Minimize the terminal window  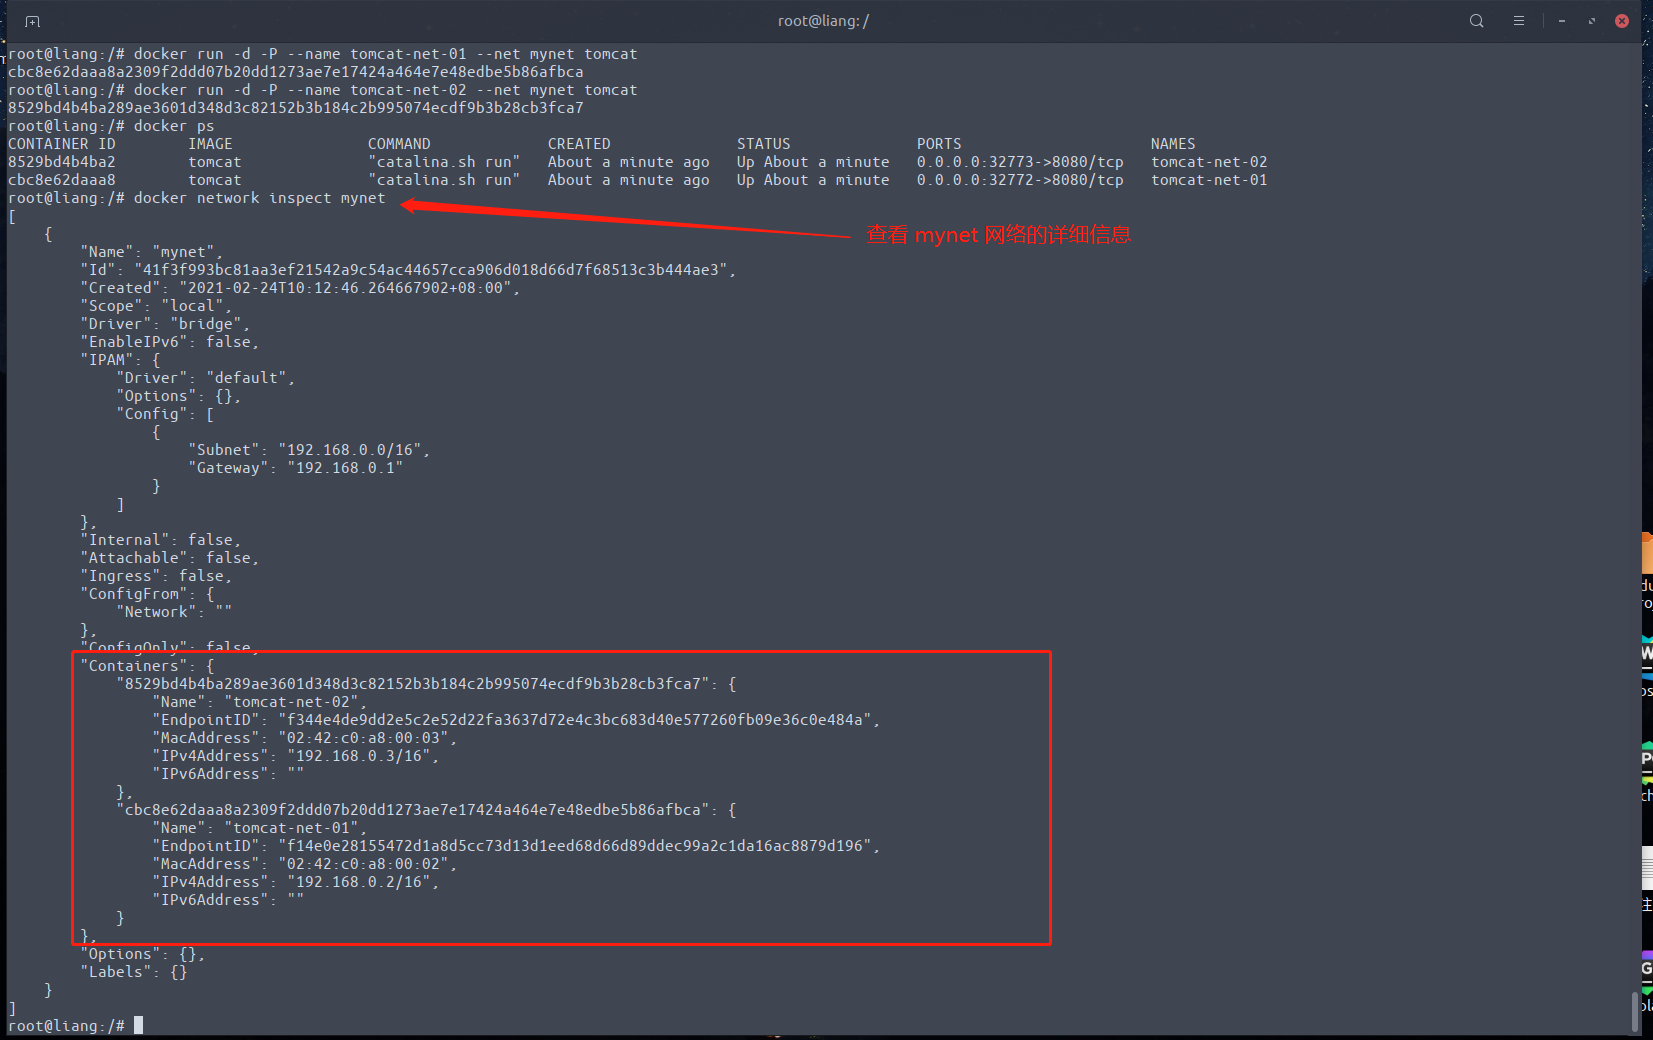point(1561,21)
